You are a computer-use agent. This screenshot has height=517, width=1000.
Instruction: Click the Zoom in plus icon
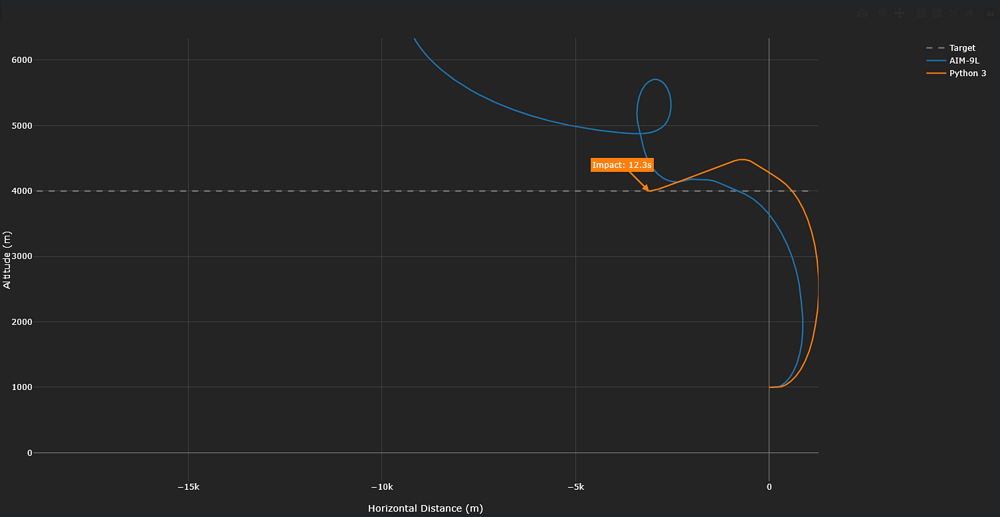(921, 13)
